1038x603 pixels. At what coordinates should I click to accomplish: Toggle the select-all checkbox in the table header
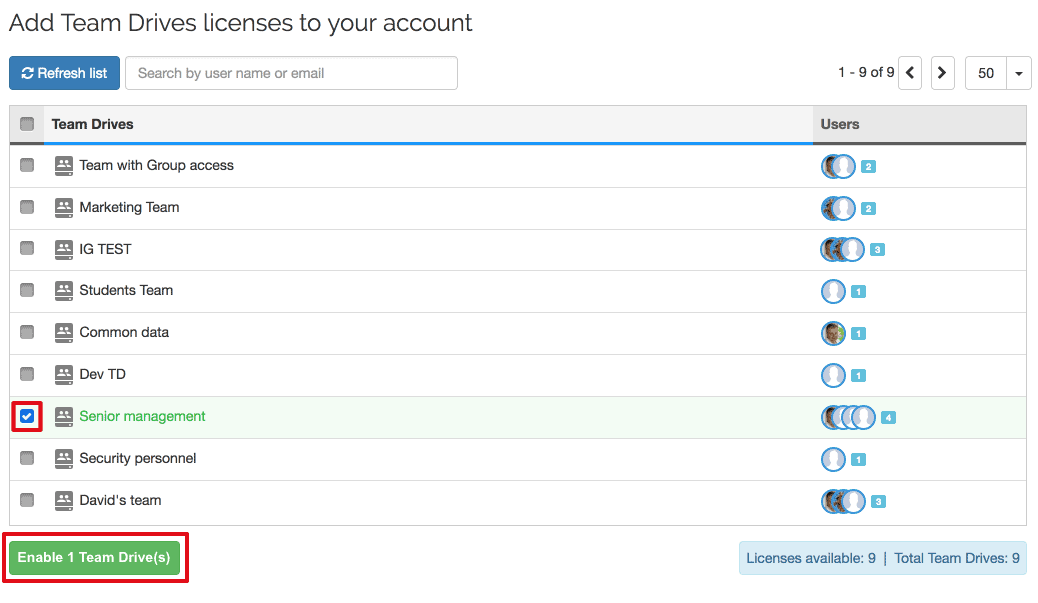coord(27,123)
